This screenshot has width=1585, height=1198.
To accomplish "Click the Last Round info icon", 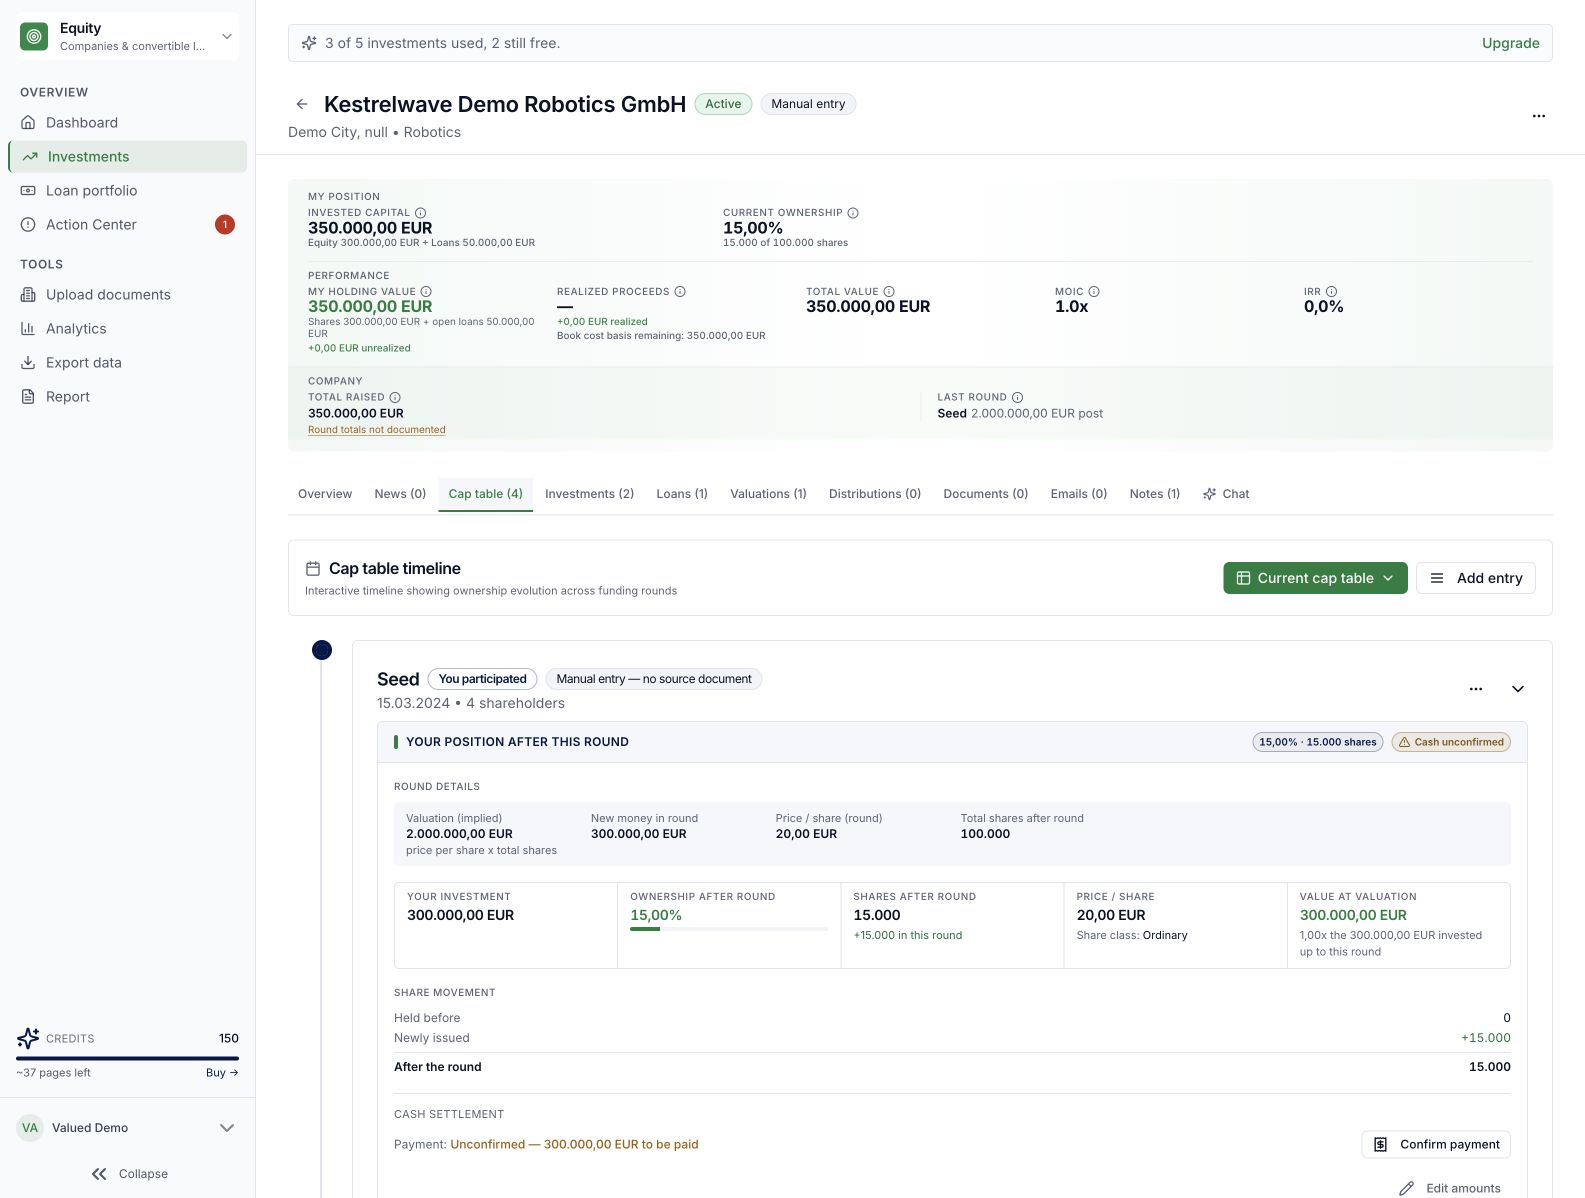I will pyautogui.click(x=1017, y=397).
